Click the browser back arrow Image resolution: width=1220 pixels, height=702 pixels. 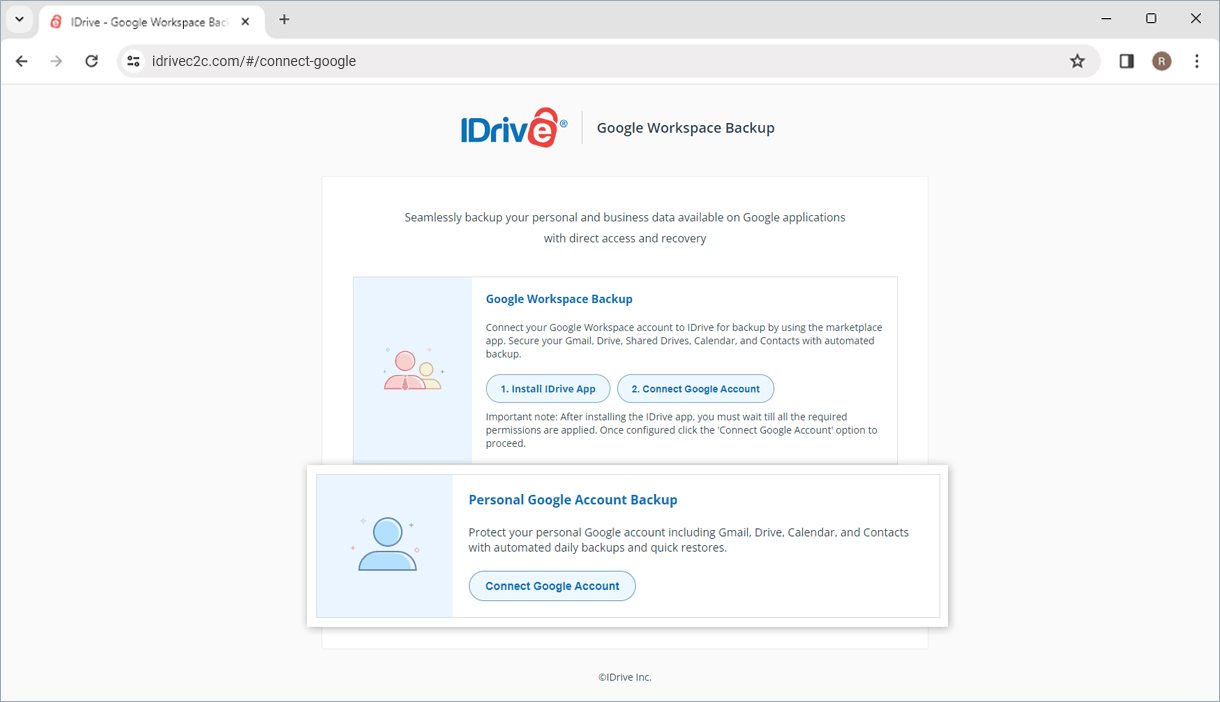(x=22, y=61)
